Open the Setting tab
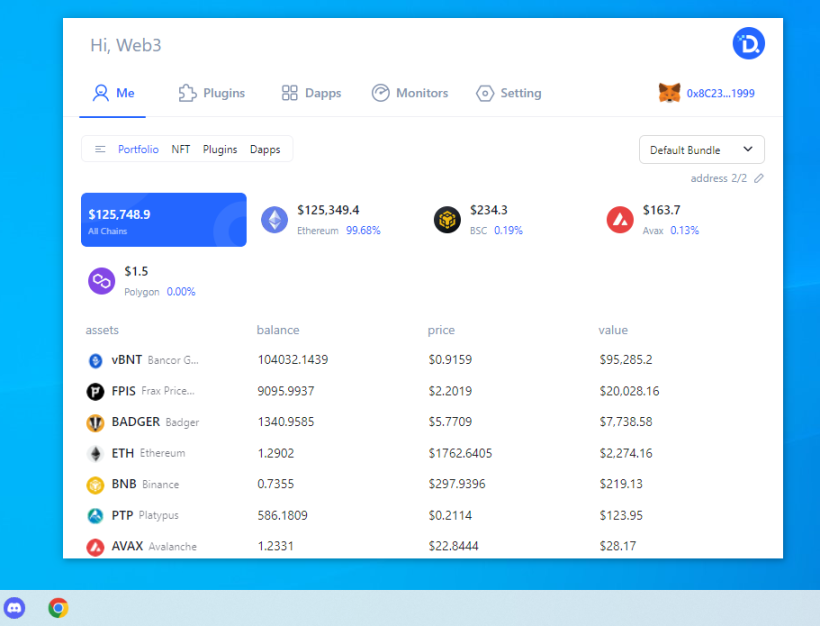820x626 pixels. (x=509, y=93)
